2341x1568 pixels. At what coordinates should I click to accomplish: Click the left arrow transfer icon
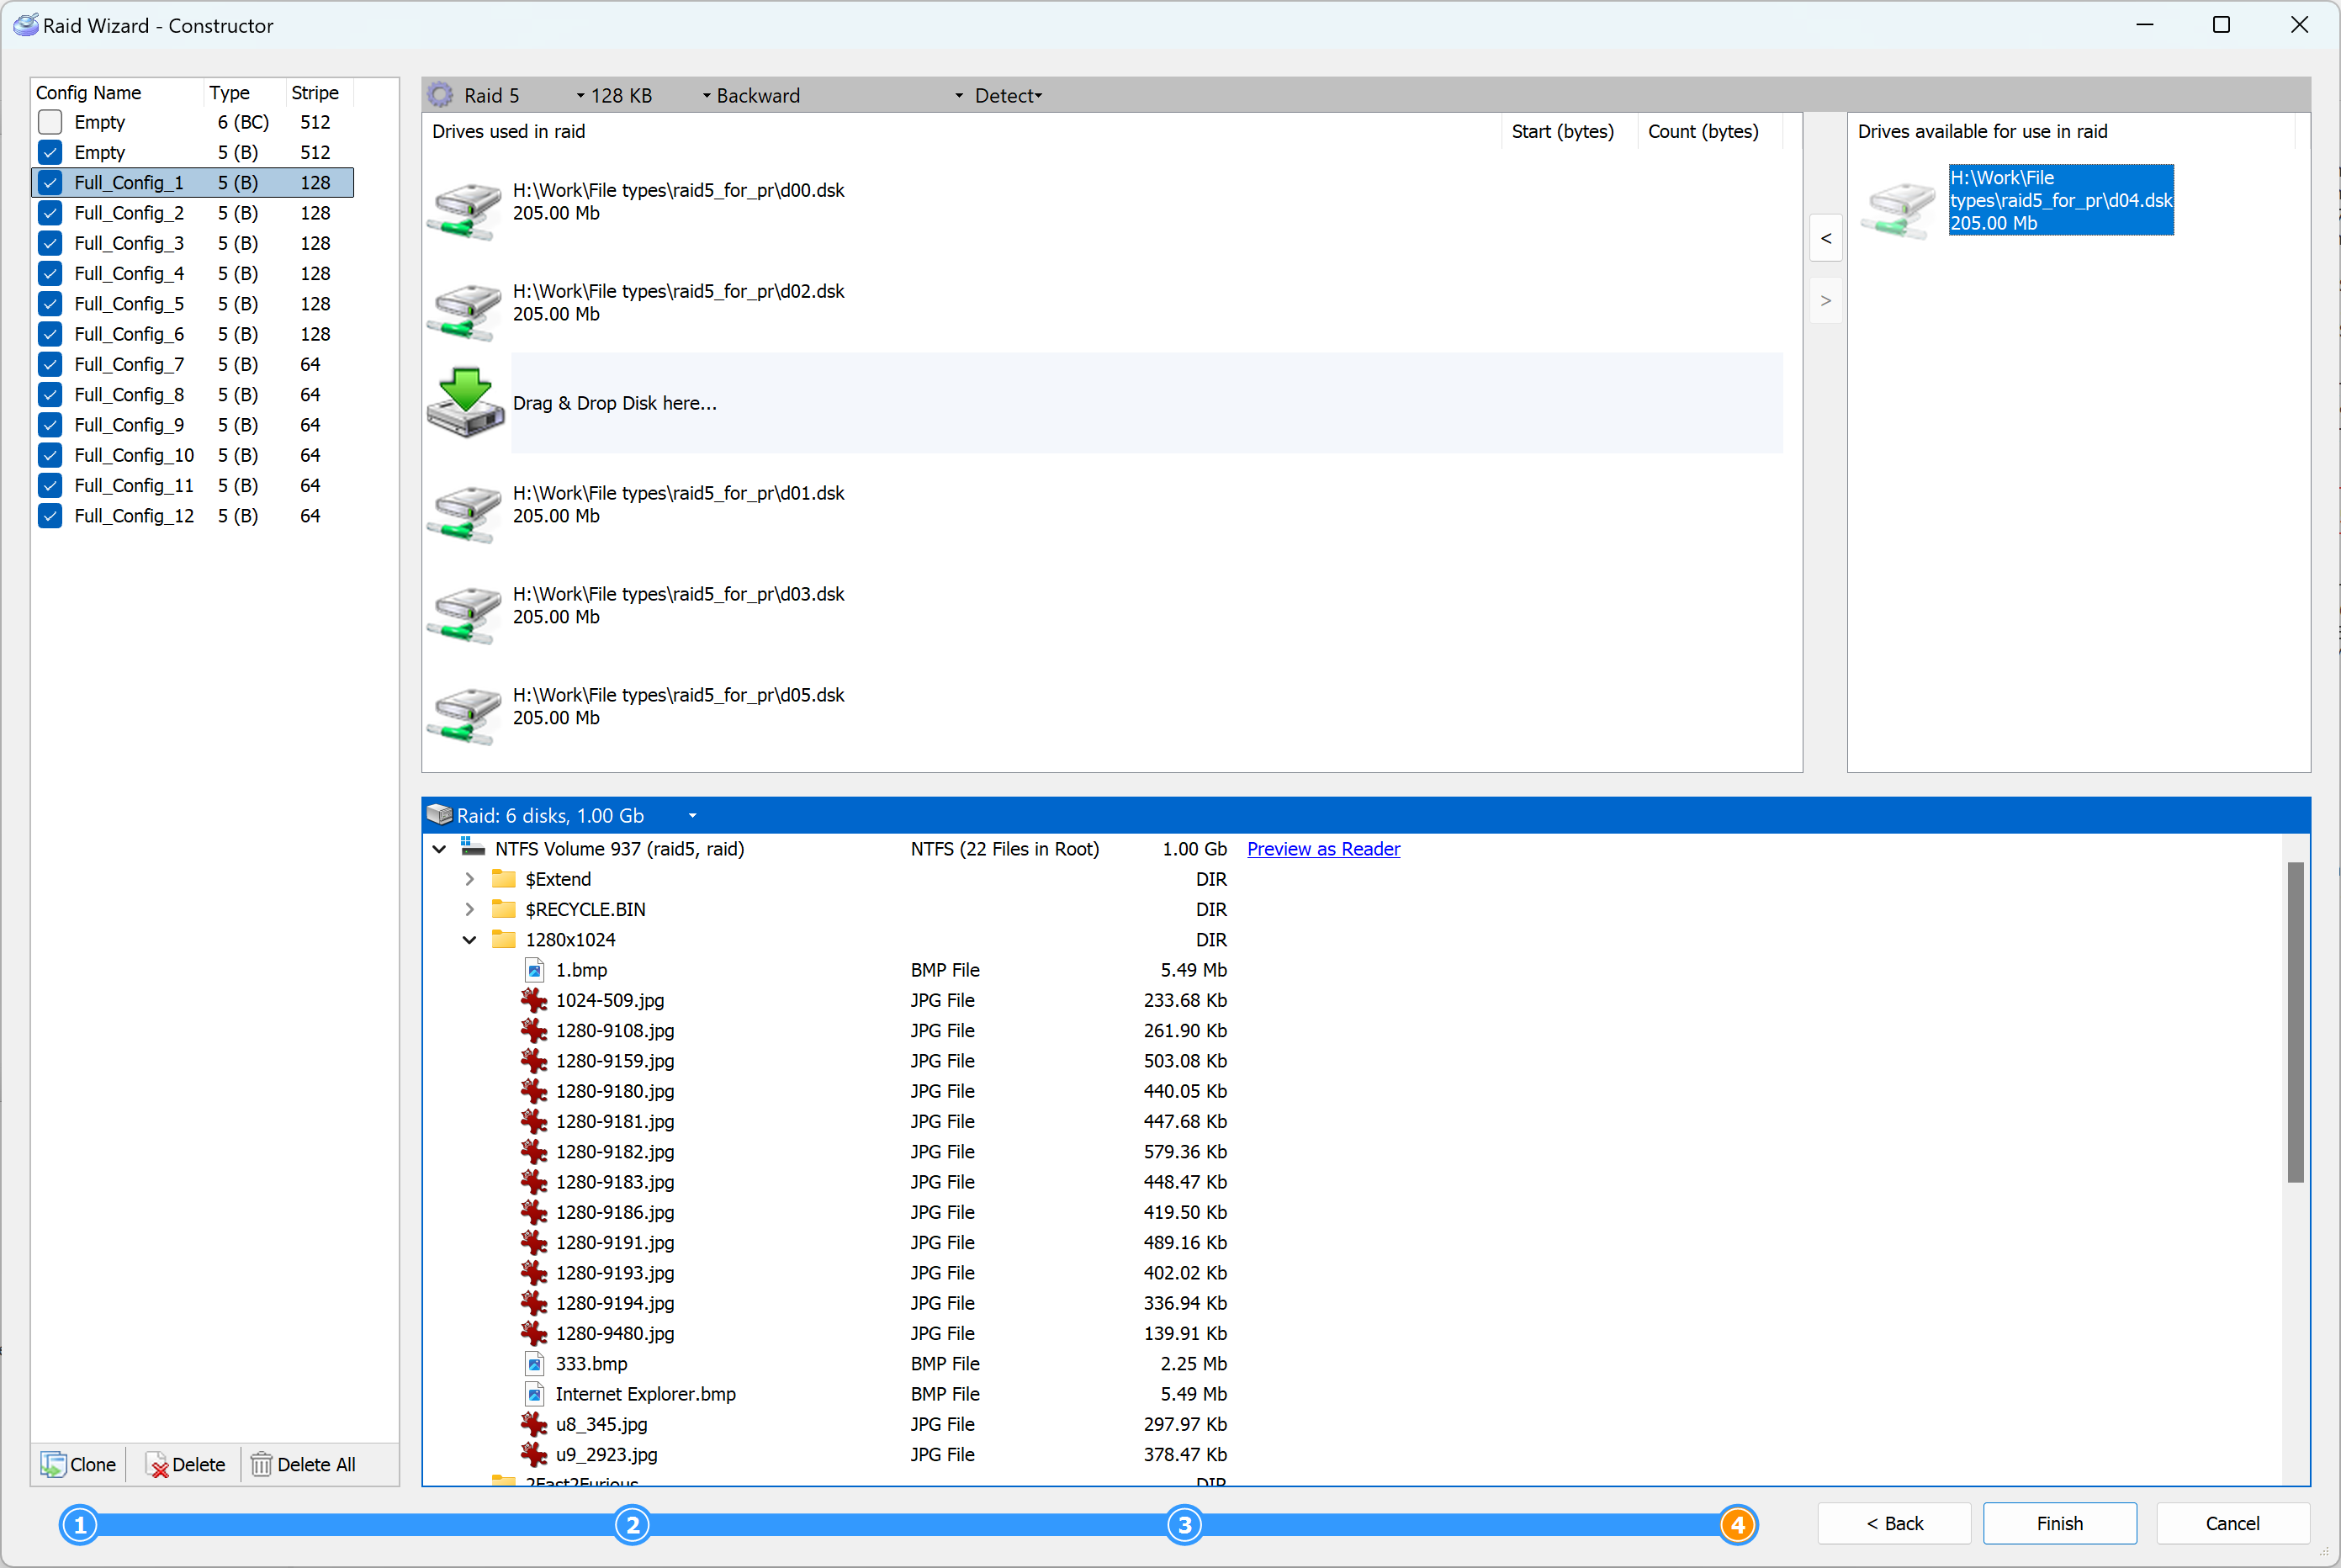1825,240
